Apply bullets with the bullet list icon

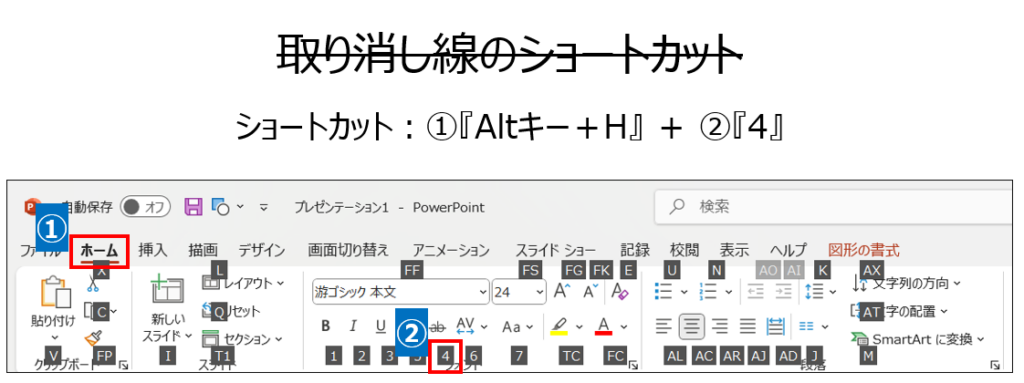pos(663,291)
